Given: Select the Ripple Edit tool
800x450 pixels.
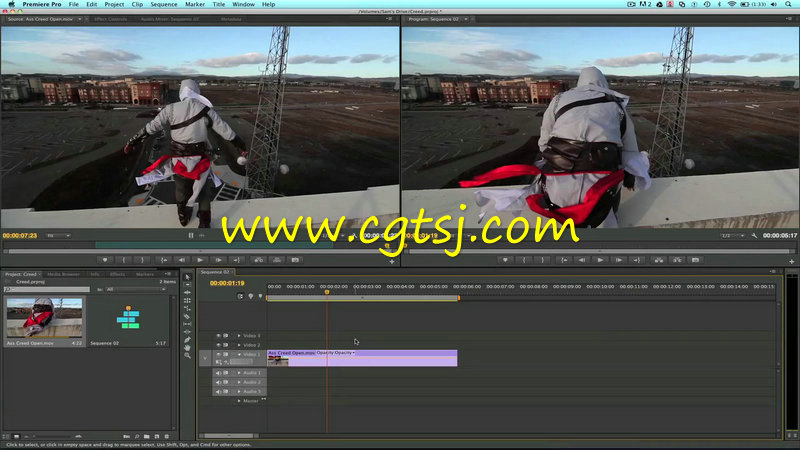Looking at the screenshot, I should (187, 292).
